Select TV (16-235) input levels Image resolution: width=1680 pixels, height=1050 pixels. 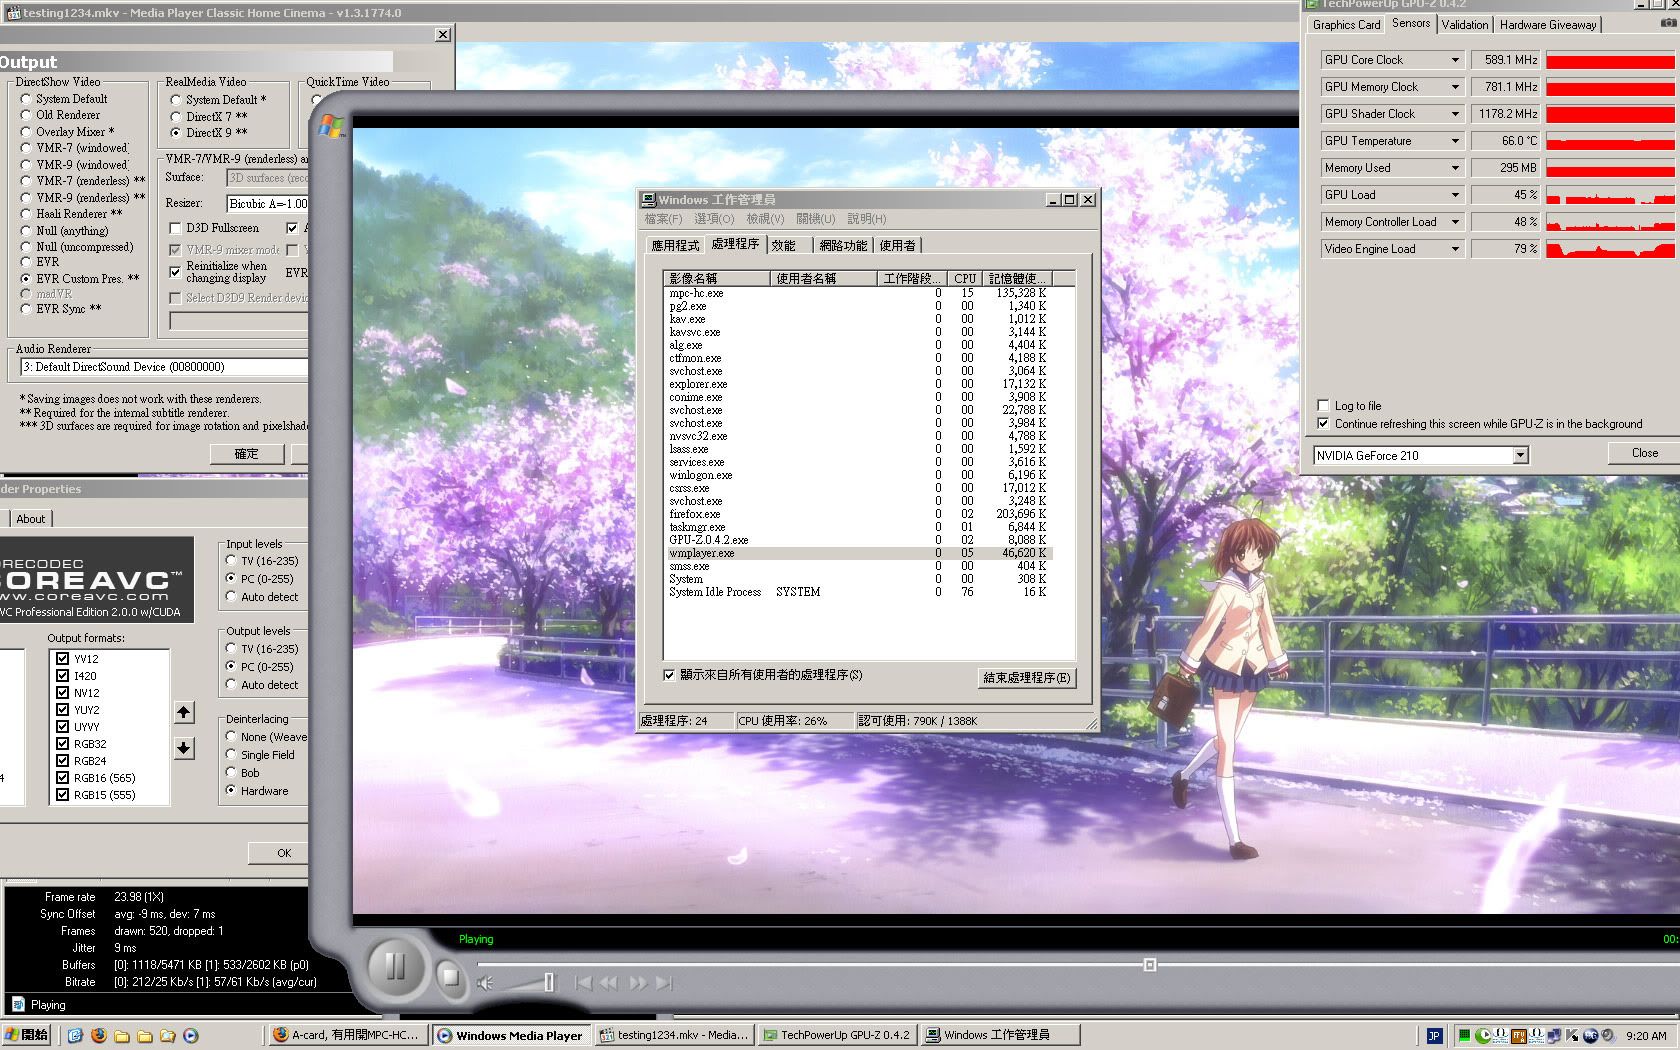click(x=262, y=561)
